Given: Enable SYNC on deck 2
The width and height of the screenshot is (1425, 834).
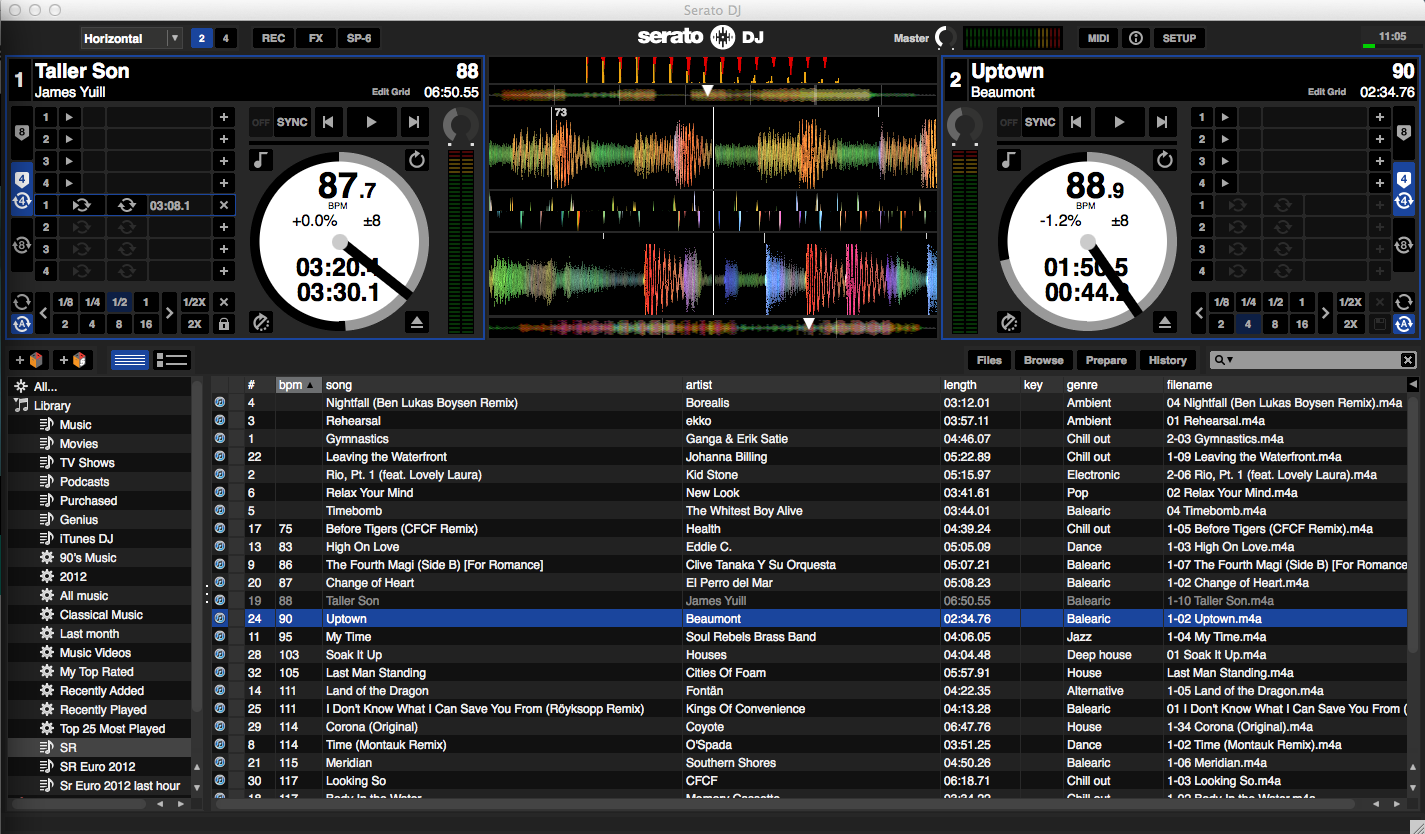Looking at the screenshot, I should click(x=1040, y=122).
